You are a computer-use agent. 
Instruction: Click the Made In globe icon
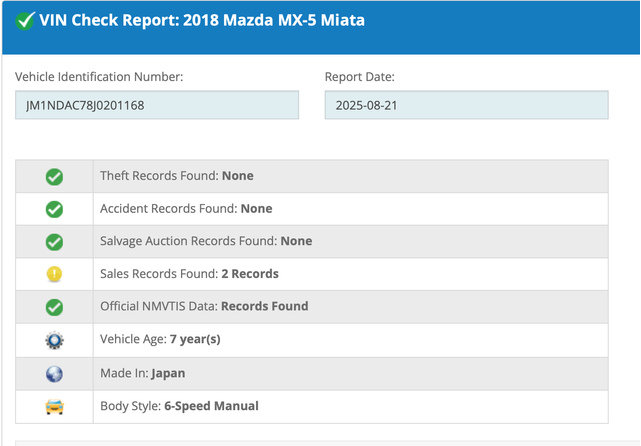55,373
